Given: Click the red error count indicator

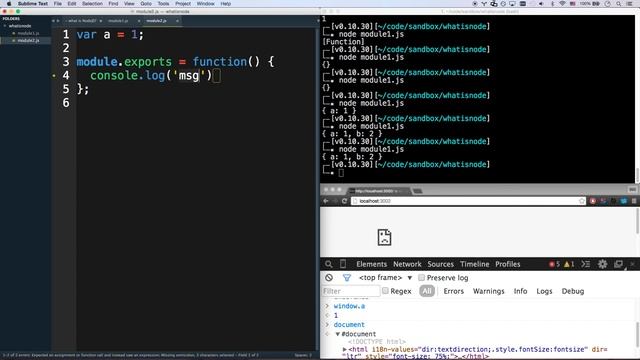Looking at the screenshot, I should 554,264.
